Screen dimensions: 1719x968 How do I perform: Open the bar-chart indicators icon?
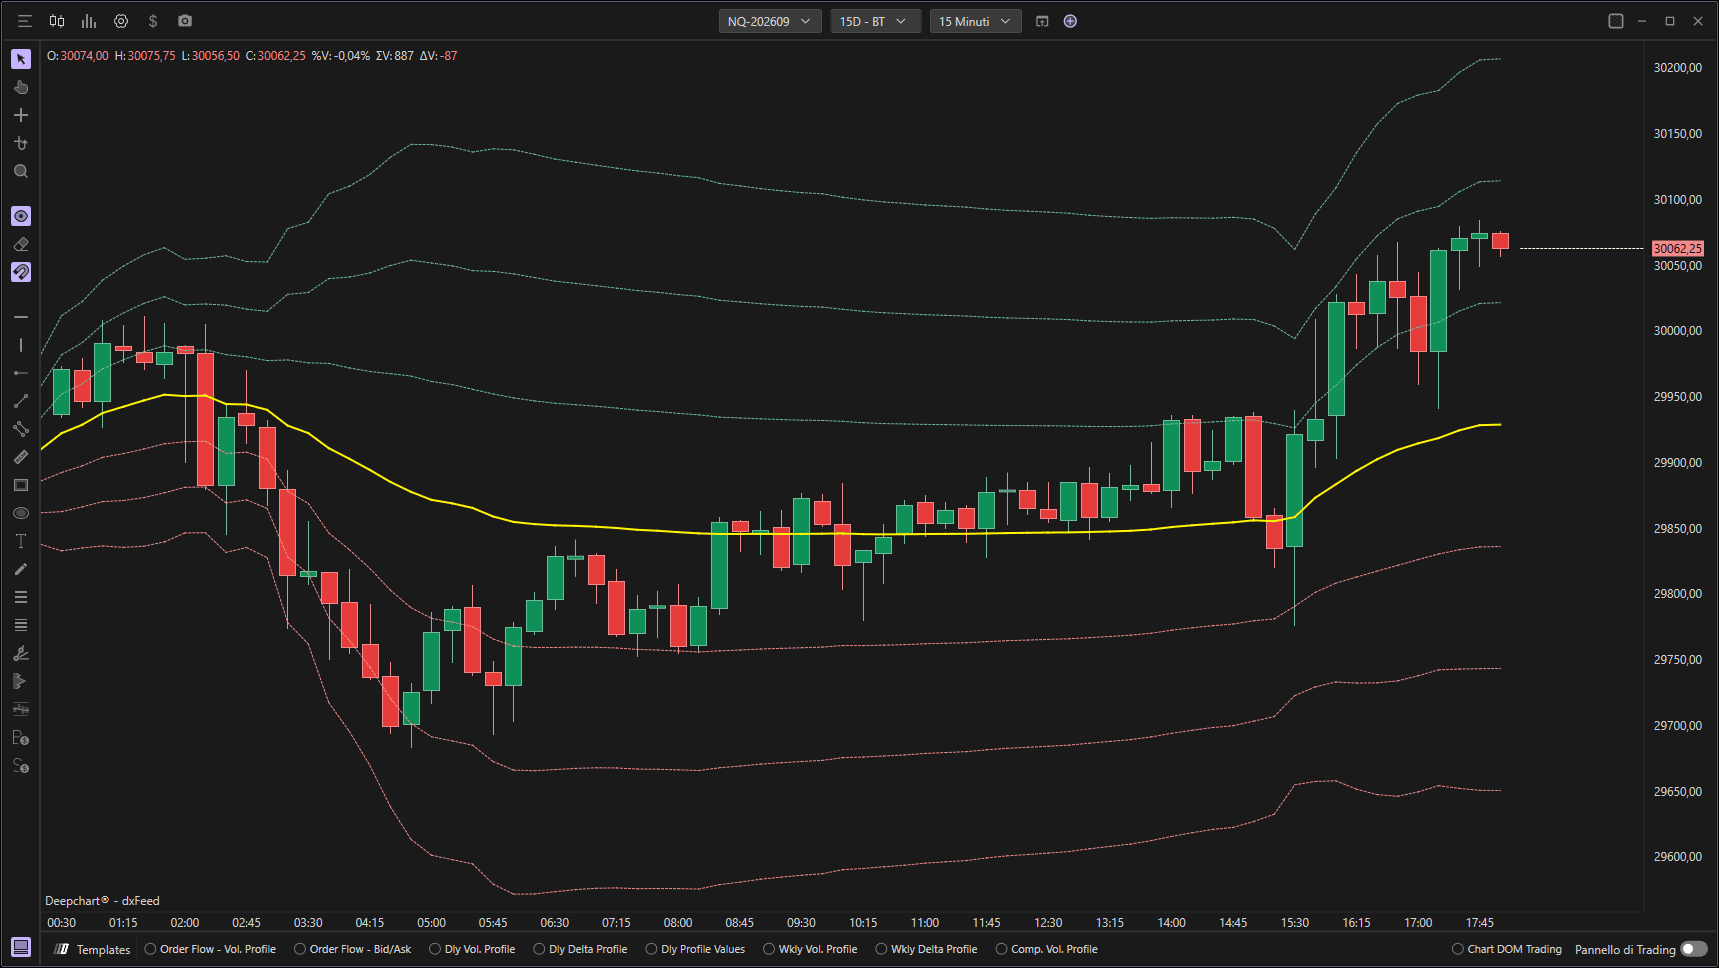[89, 21]
